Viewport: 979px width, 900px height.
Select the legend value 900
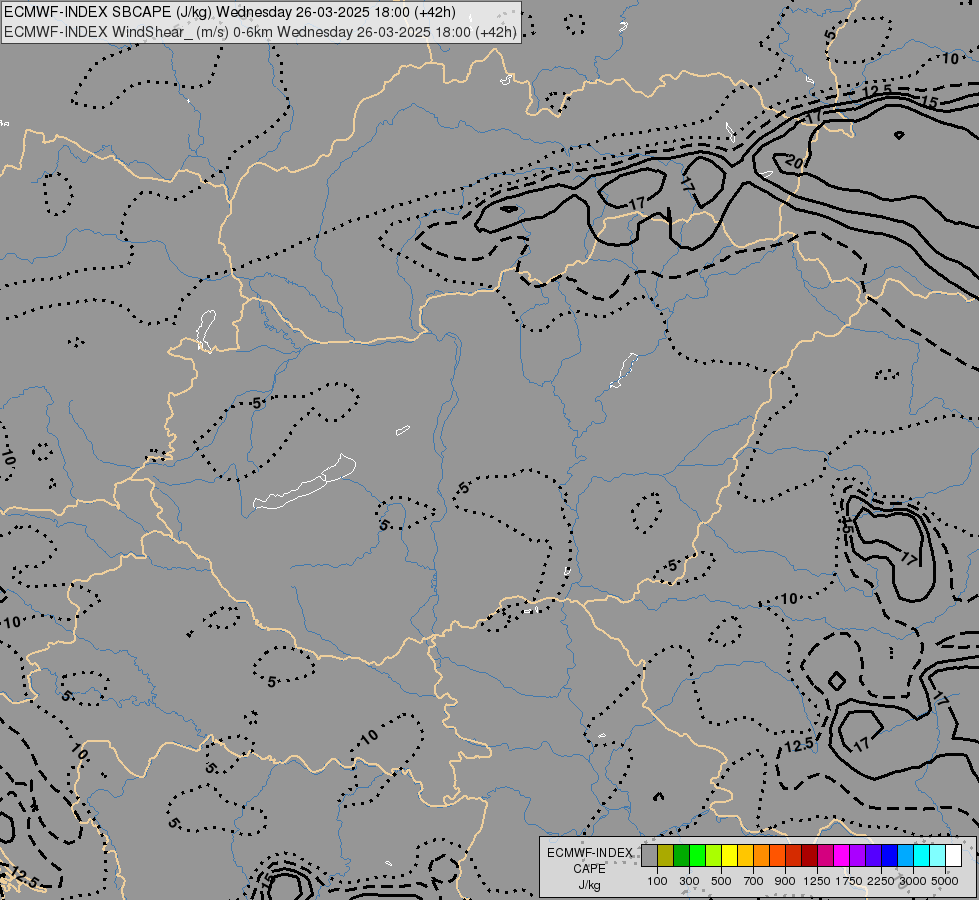[785, 881]
